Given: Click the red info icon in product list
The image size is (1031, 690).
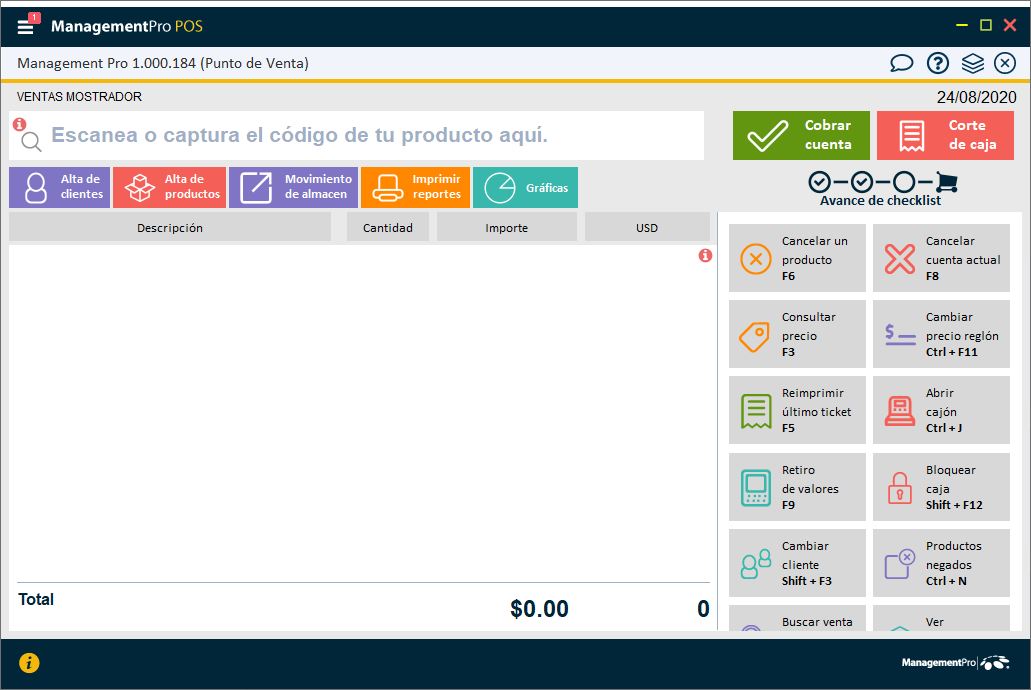Looking at the screenshot, I should tap(705, 255).
